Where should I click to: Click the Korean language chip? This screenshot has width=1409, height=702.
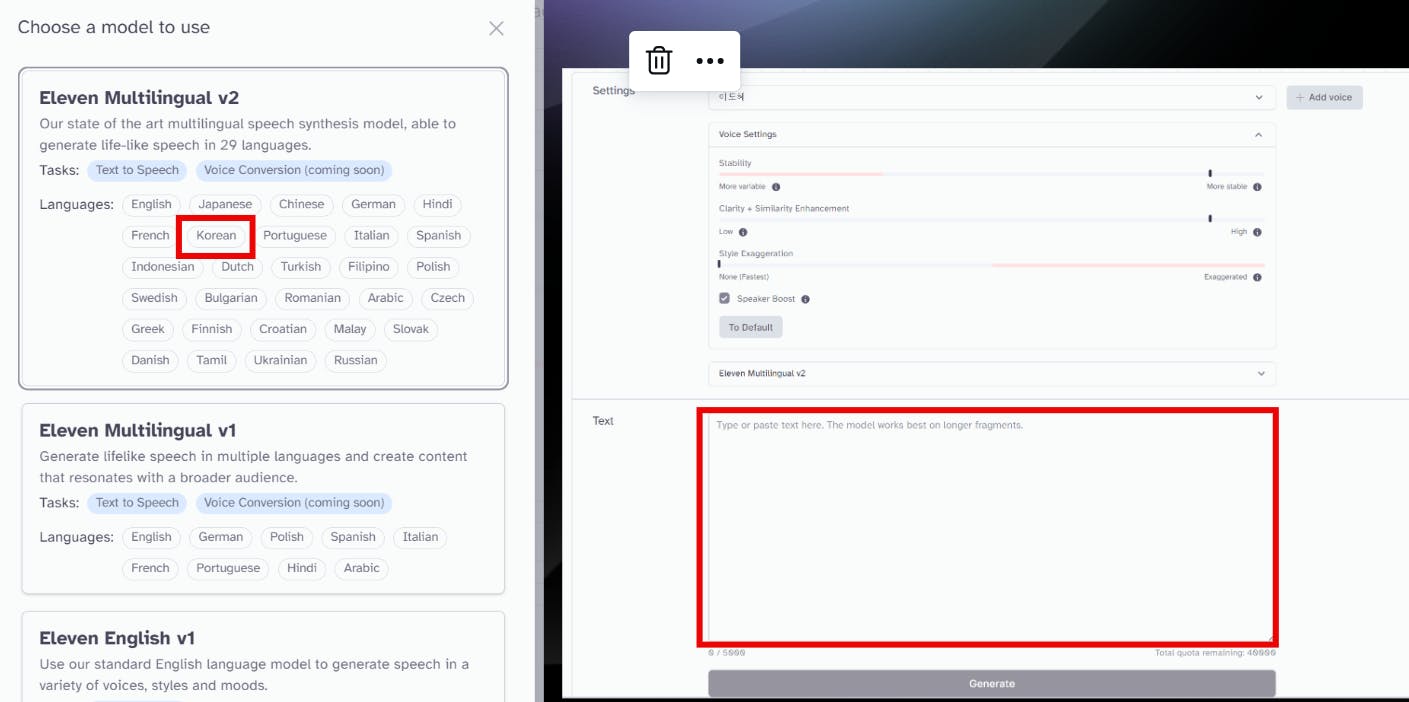click(x=216, y=236)
